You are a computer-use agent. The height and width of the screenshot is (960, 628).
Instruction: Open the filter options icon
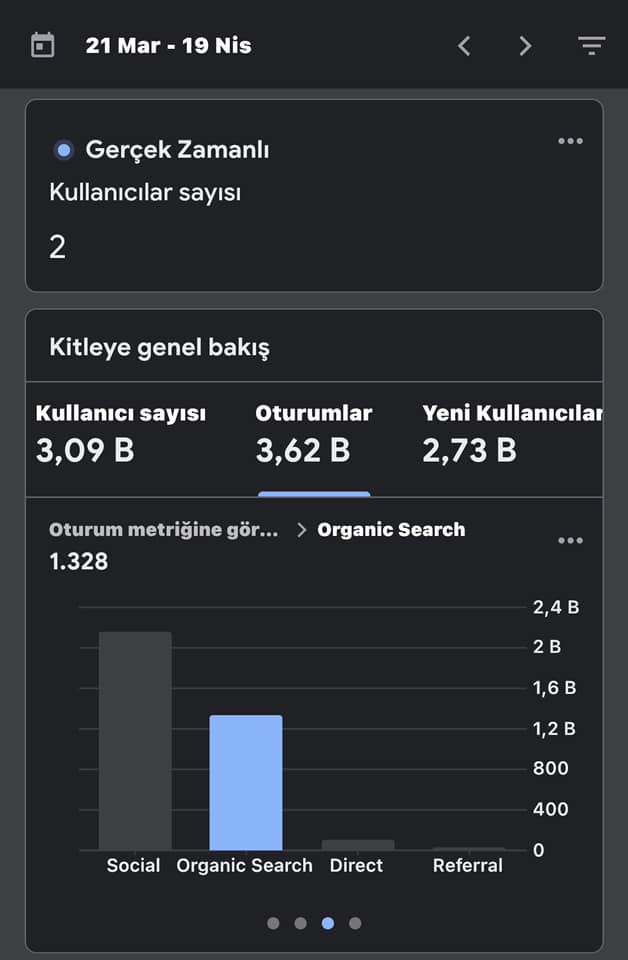coord(591,45)
